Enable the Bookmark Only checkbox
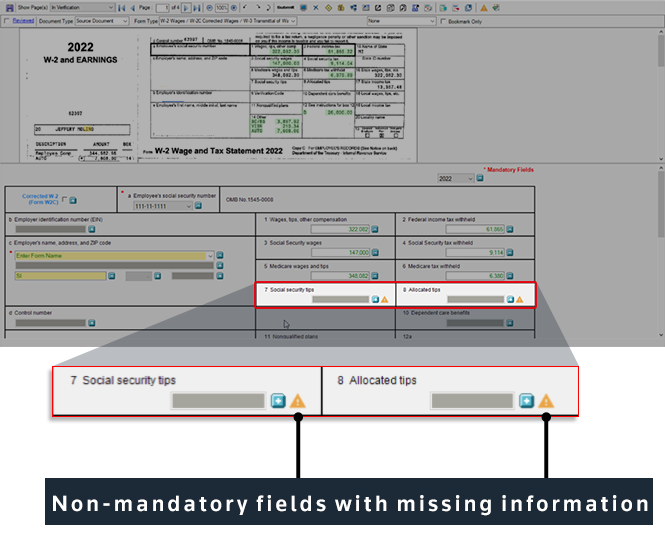Screen dimensions: 665x547 click(443, 21)
